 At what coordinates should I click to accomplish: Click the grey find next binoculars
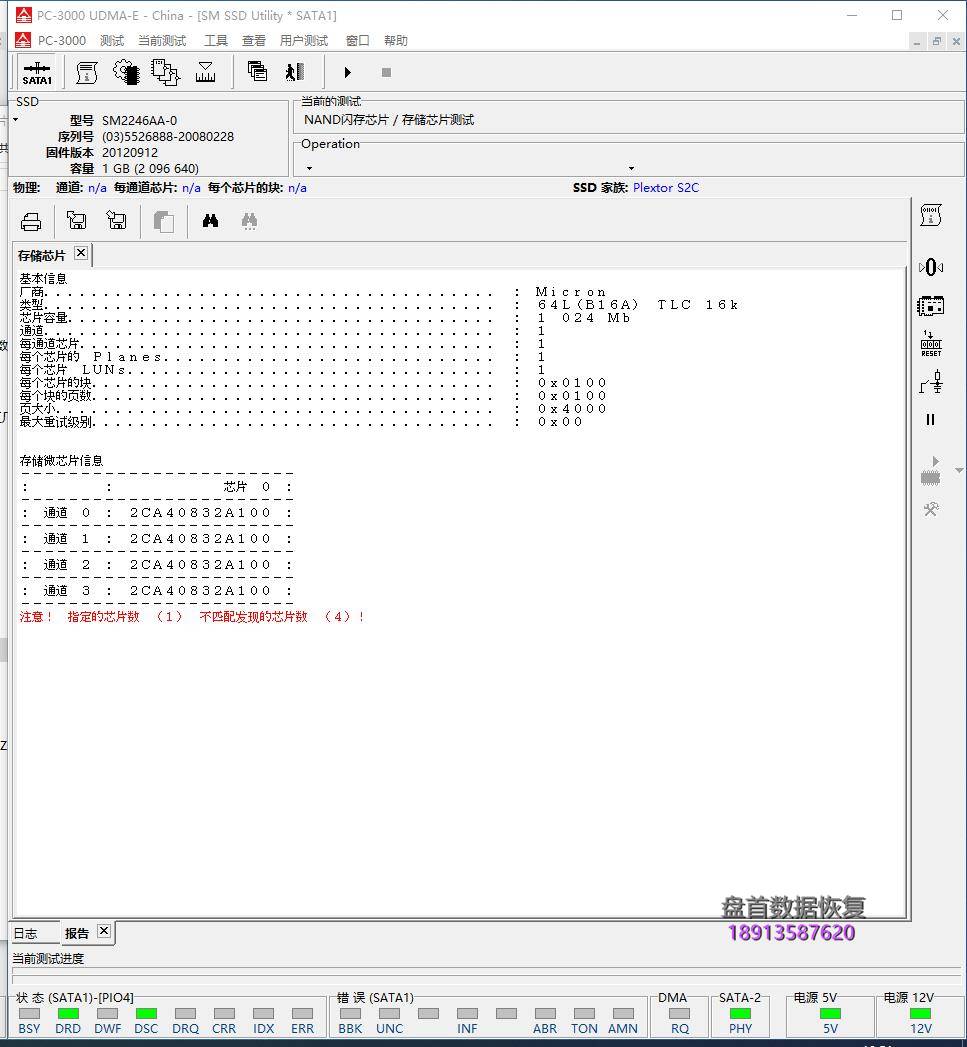click(x=249, y=221)
